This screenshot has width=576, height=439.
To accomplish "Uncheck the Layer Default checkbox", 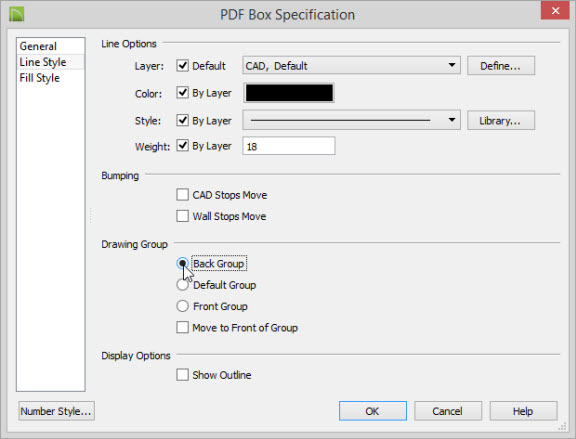I will pos(183,66).
